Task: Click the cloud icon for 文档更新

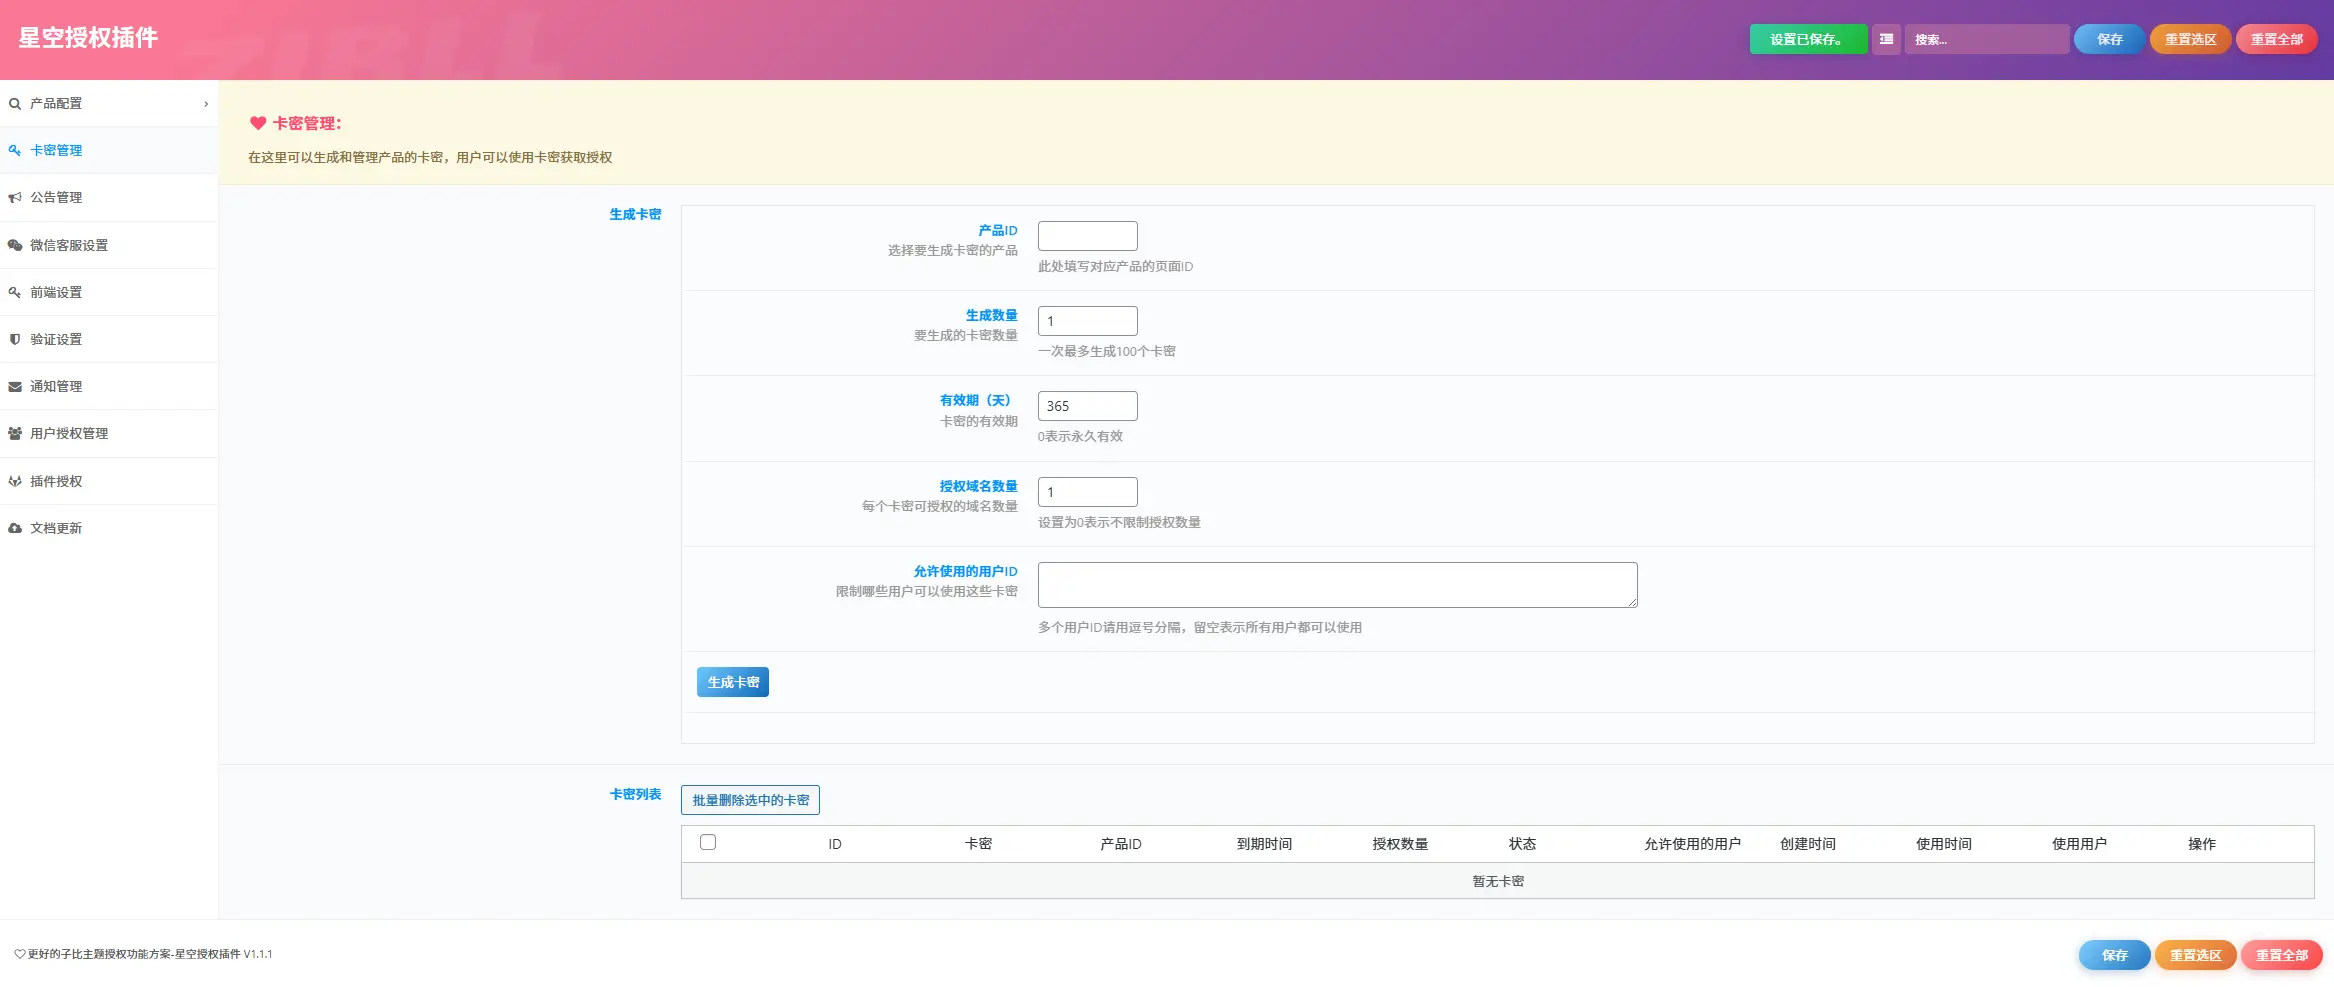Action: pos(15,529)
